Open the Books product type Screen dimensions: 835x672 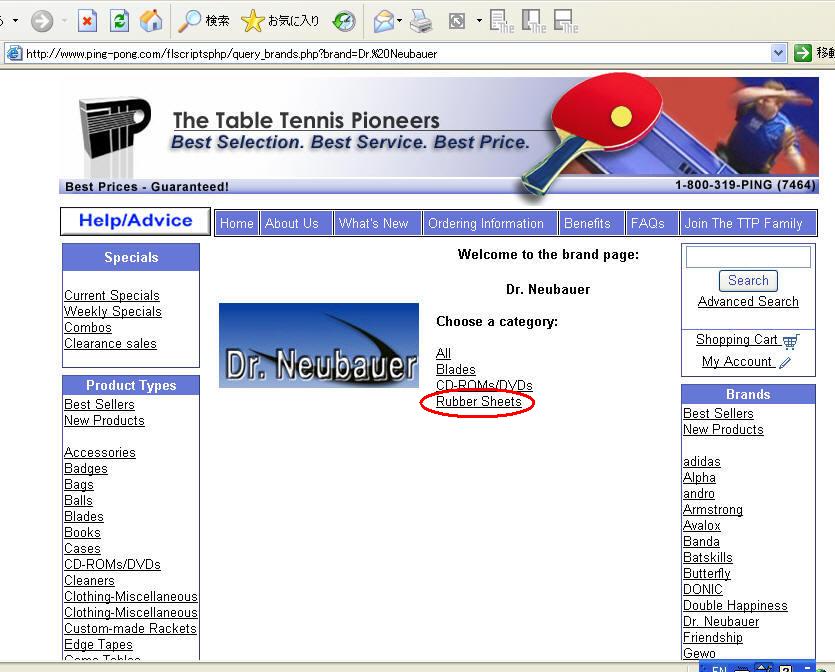point(82,532)
